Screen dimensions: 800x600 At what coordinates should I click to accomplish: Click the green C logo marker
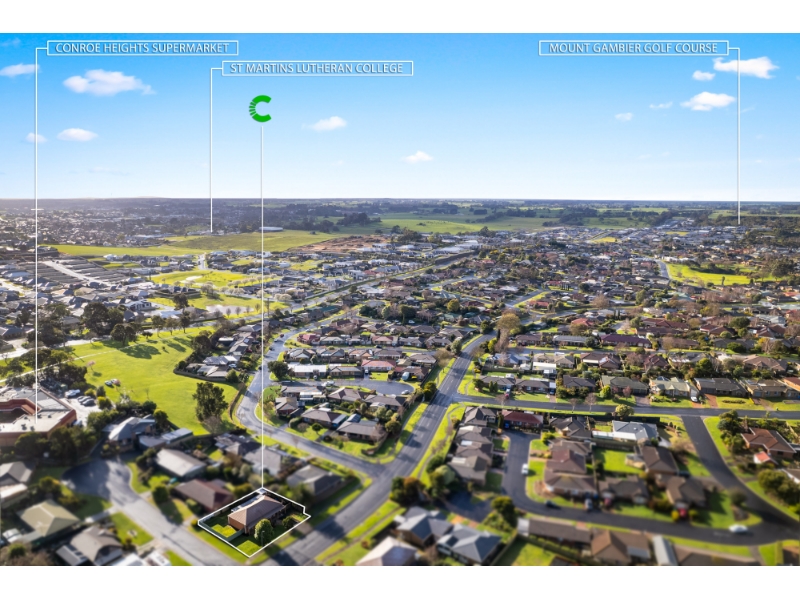260,108
